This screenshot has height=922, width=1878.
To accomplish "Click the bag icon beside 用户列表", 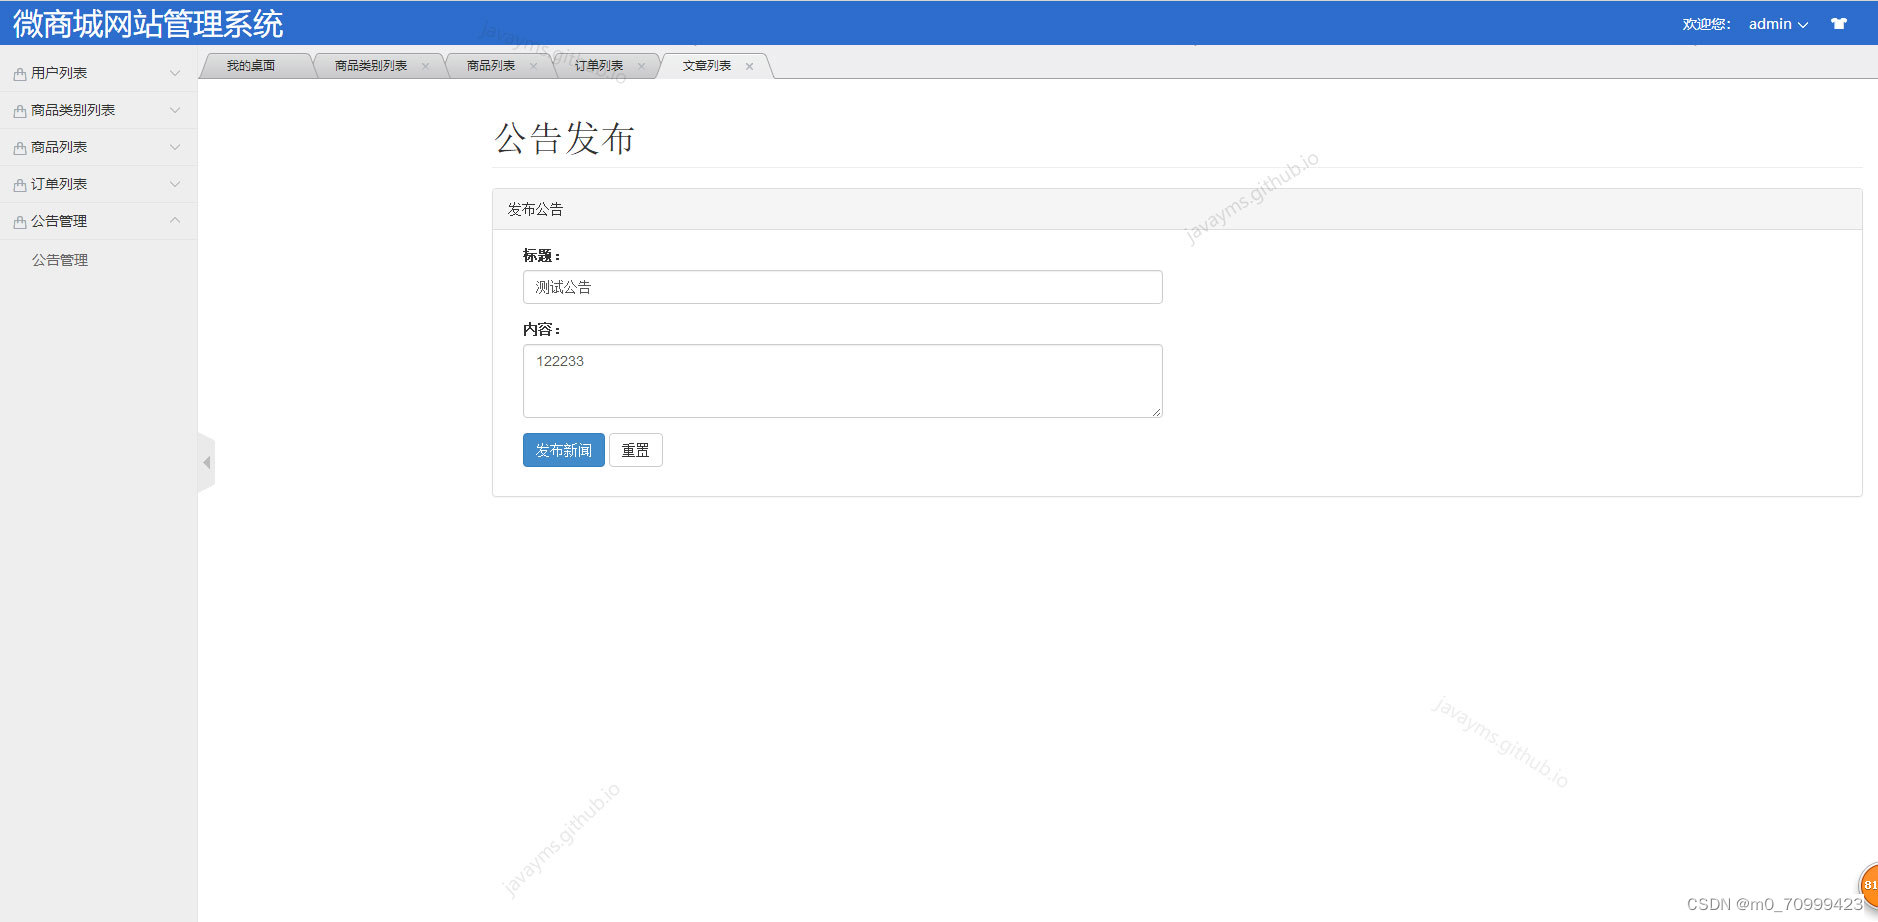I will coord(18,72).
